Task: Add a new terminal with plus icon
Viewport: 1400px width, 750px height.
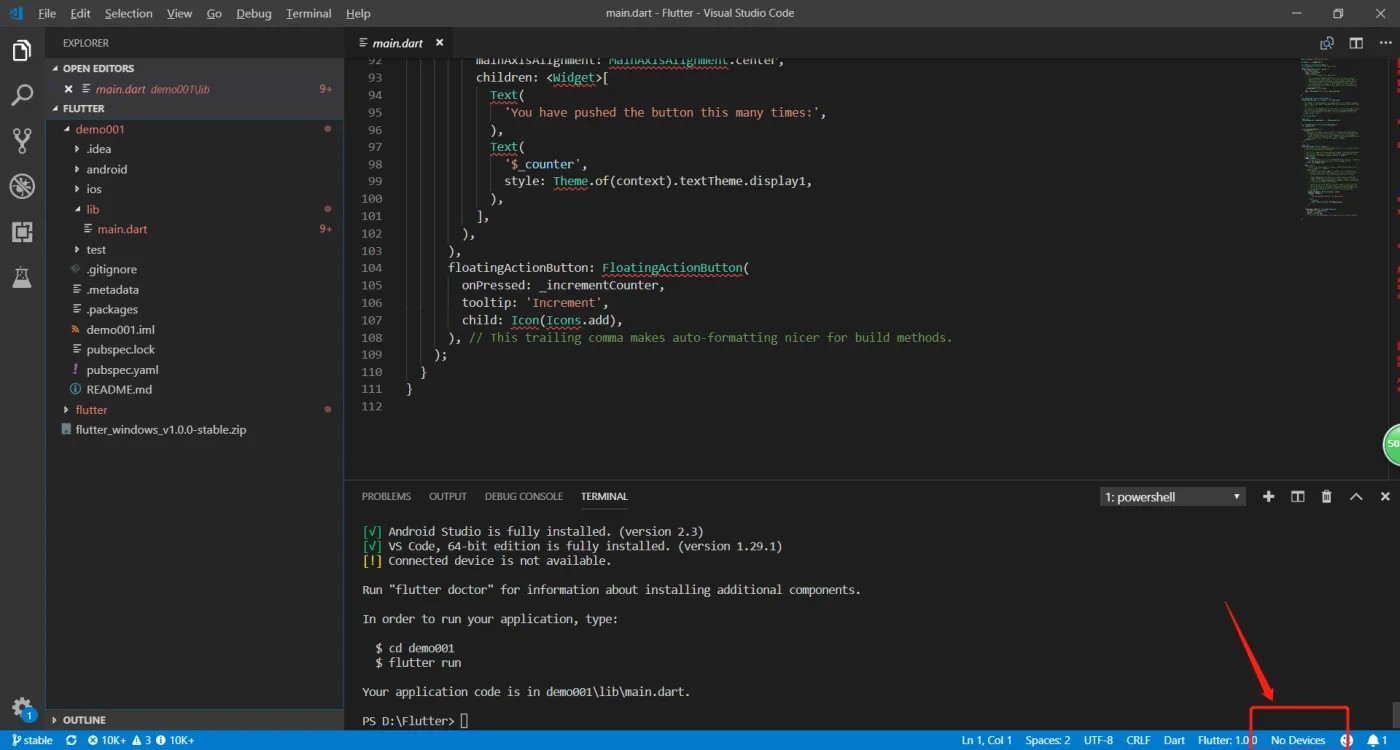Action: (x=1269, y=497)
